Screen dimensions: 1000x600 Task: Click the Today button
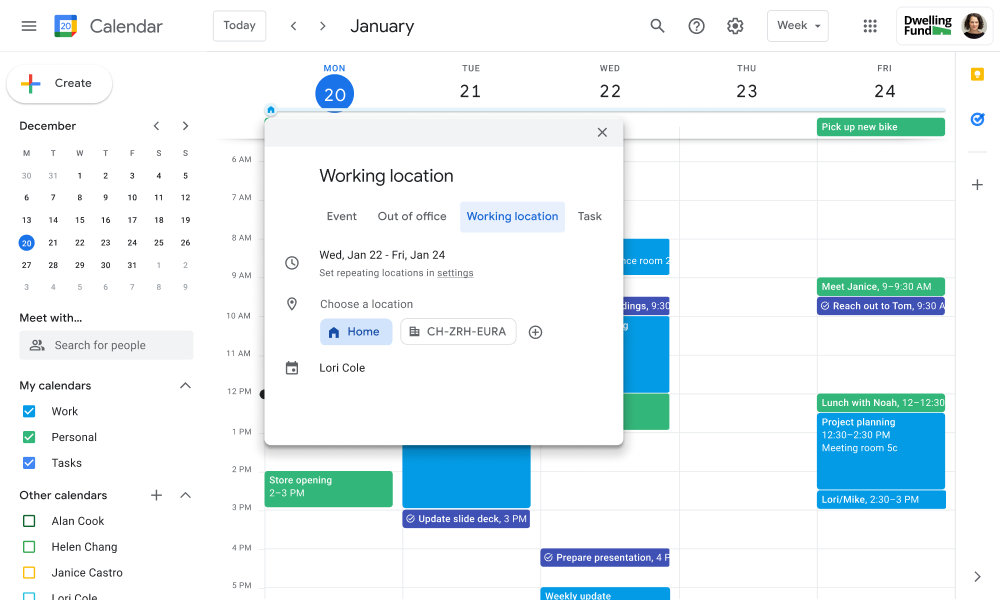pyautogui.click(x=239, y=26)
